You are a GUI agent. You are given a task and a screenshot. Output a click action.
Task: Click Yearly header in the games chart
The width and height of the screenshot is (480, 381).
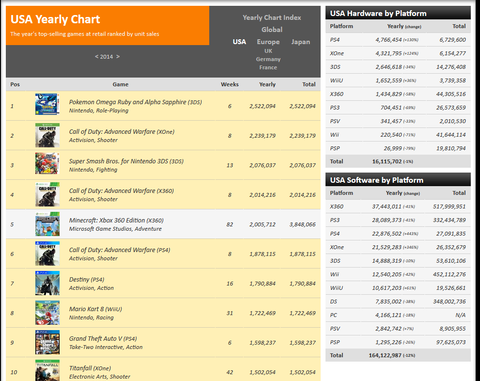[267, 85]
